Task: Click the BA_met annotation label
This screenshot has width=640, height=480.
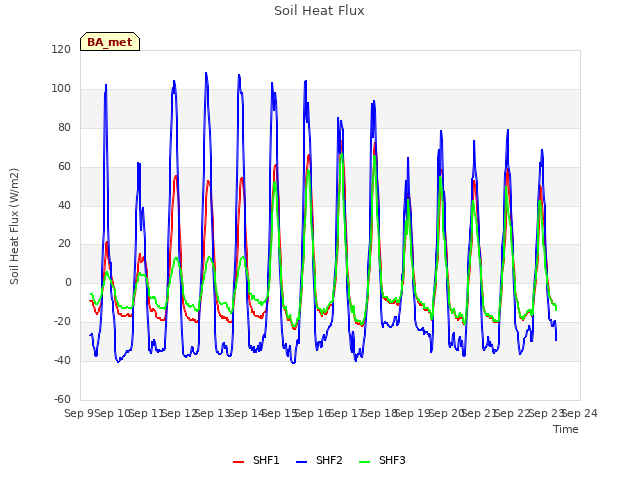Action: coord(110,42)
